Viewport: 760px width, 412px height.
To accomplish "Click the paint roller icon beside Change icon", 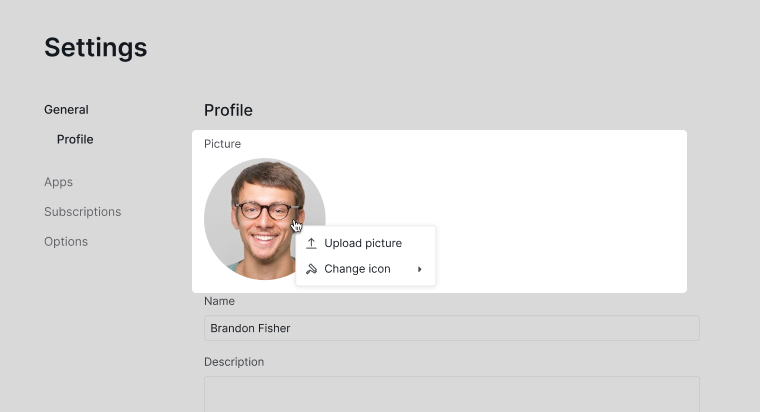I will [311, 269].
